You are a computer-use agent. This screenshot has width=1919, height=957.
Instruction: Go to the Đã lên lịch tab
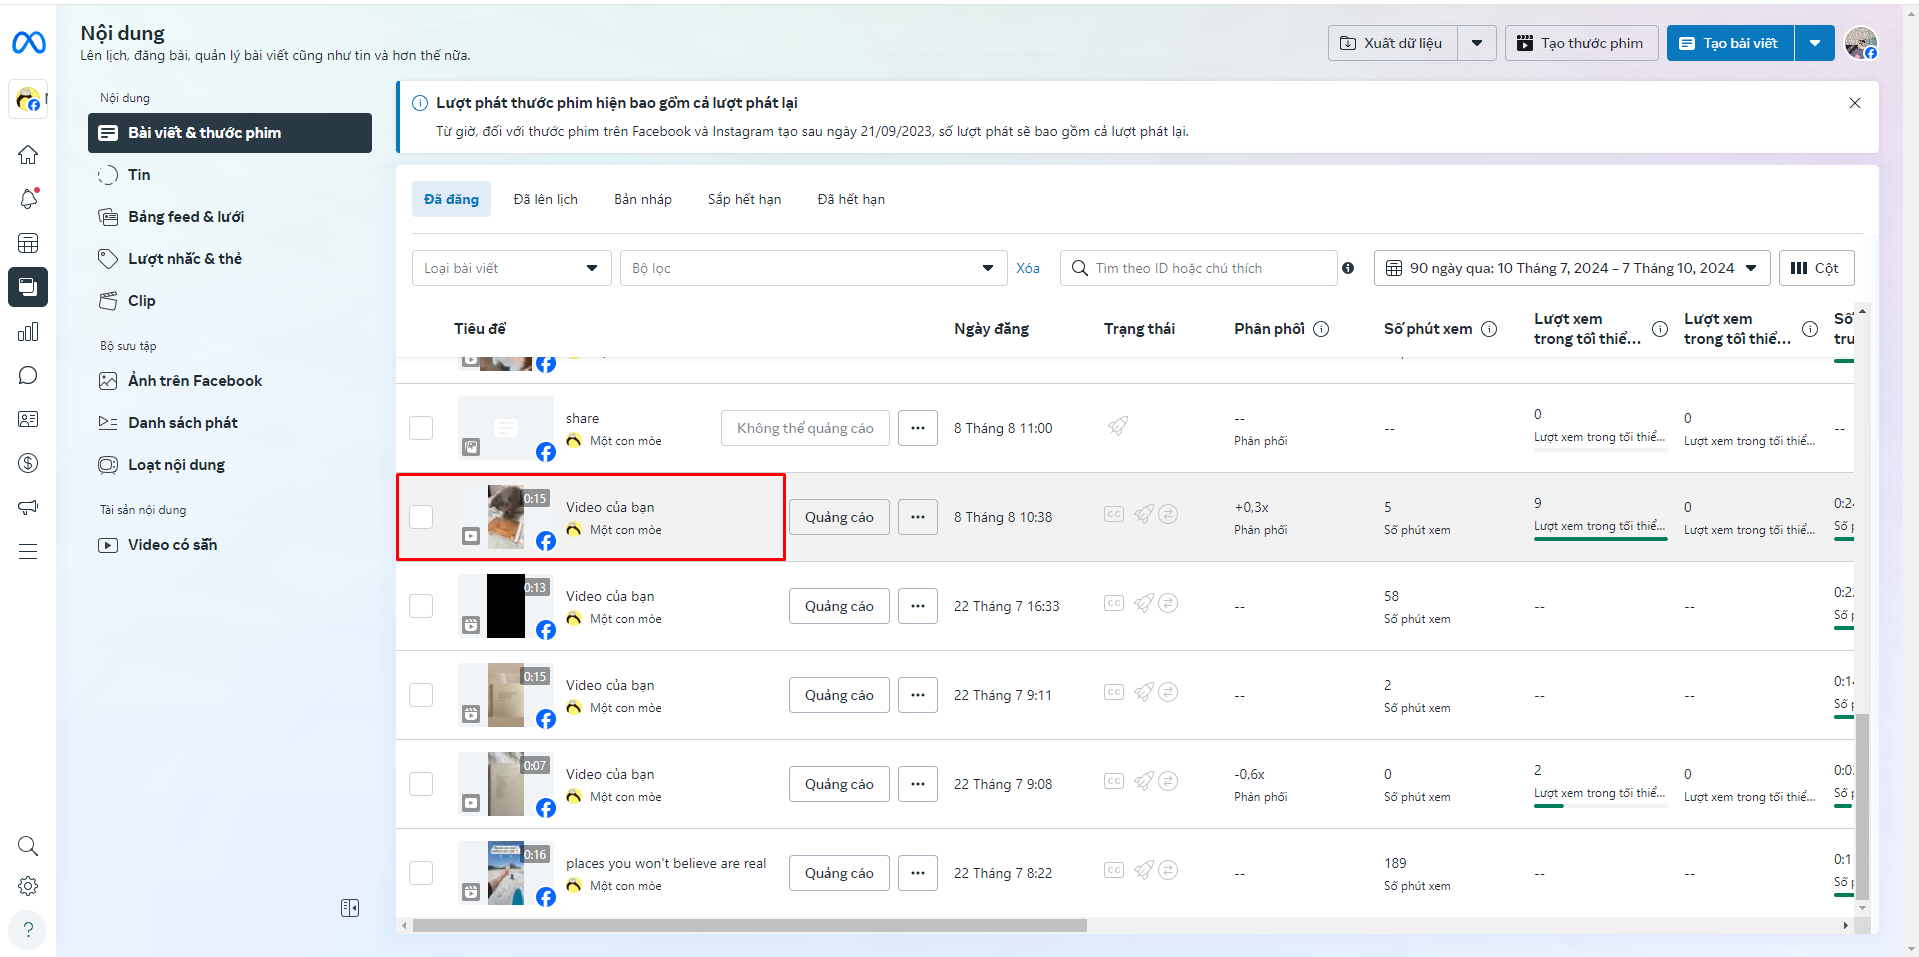tap(545, 199)
